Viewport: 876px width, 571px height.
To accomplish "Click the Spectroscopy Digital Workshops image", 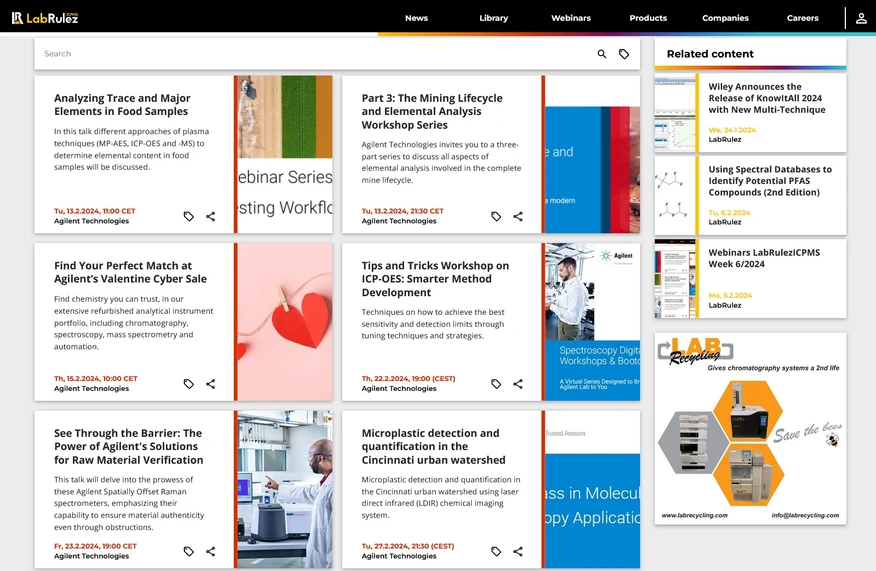I will tap(593, 322).
